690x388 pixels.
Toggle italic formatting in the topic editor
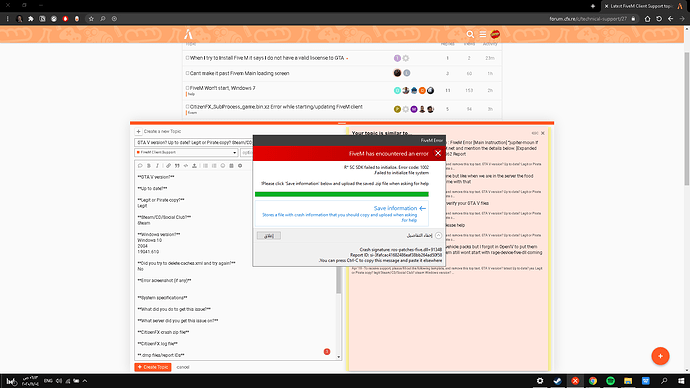[x=157, y=166]
